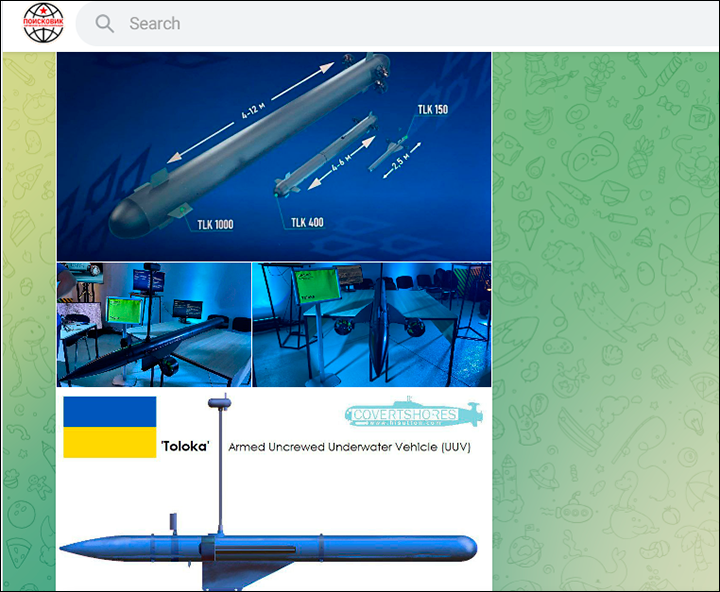Click the Covert Shores submarine logo

pyautogui.click(x=411, y=414)
